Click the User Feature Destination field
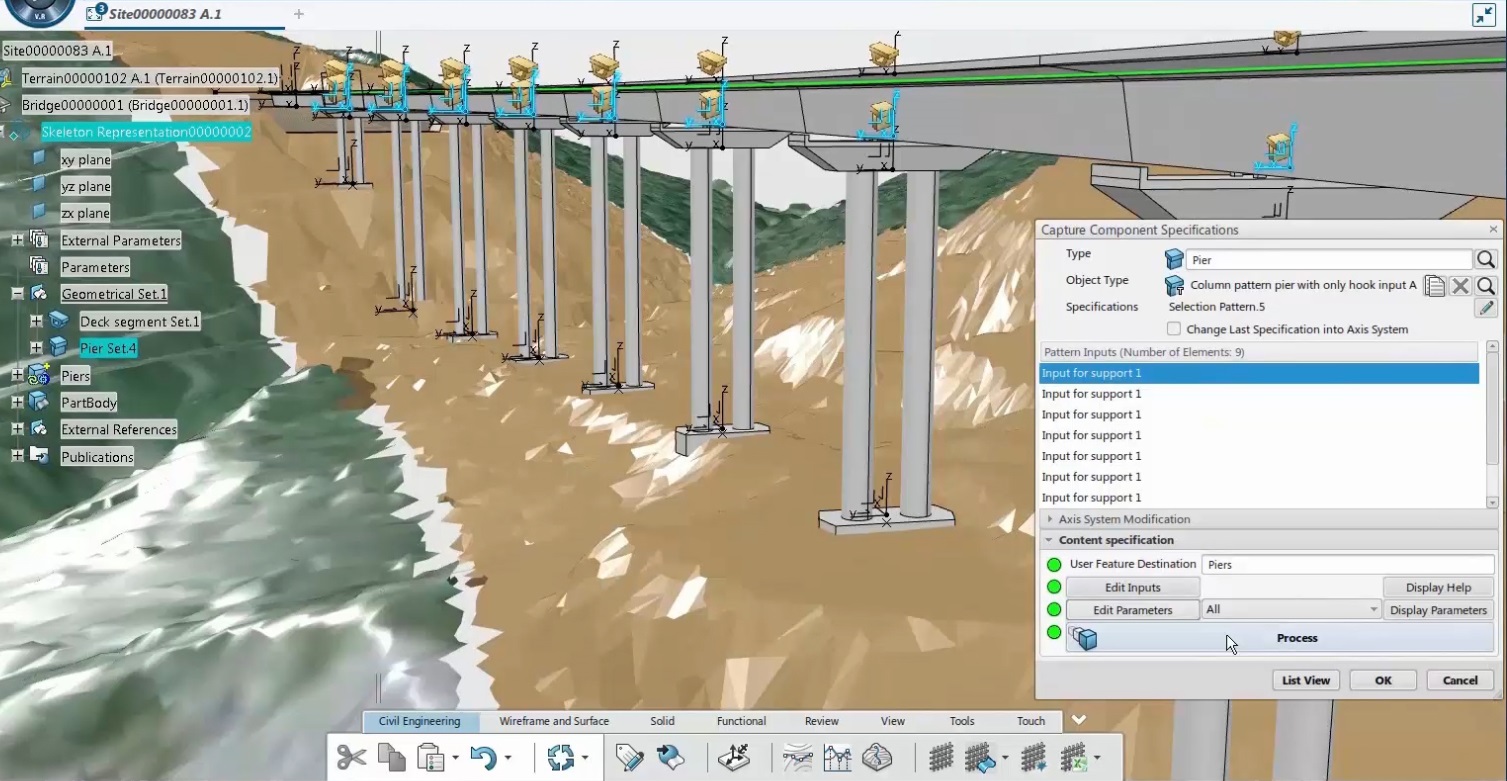1507x781 pixels. pos(1347,565)
